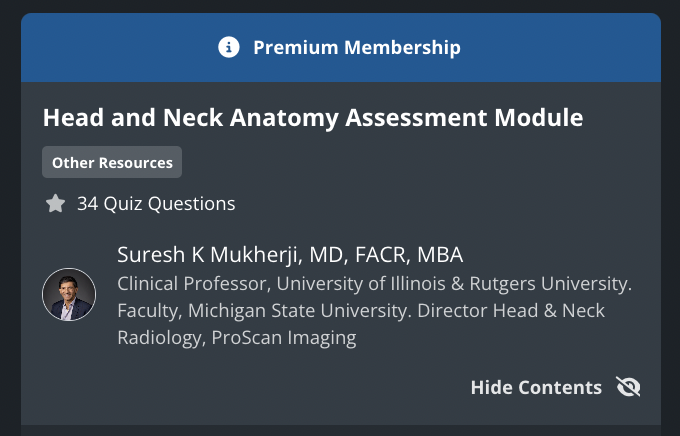Click the star icon next to quiz count

[56, 203]
